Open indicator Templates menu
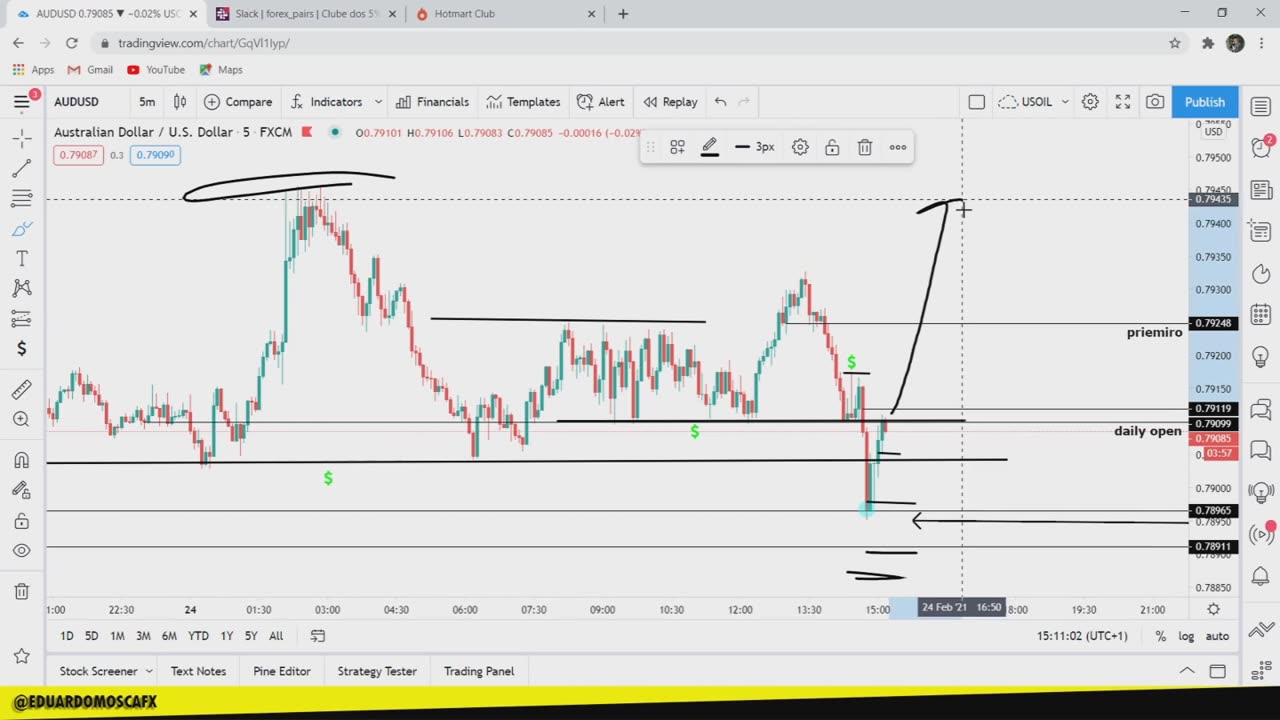 523,102
